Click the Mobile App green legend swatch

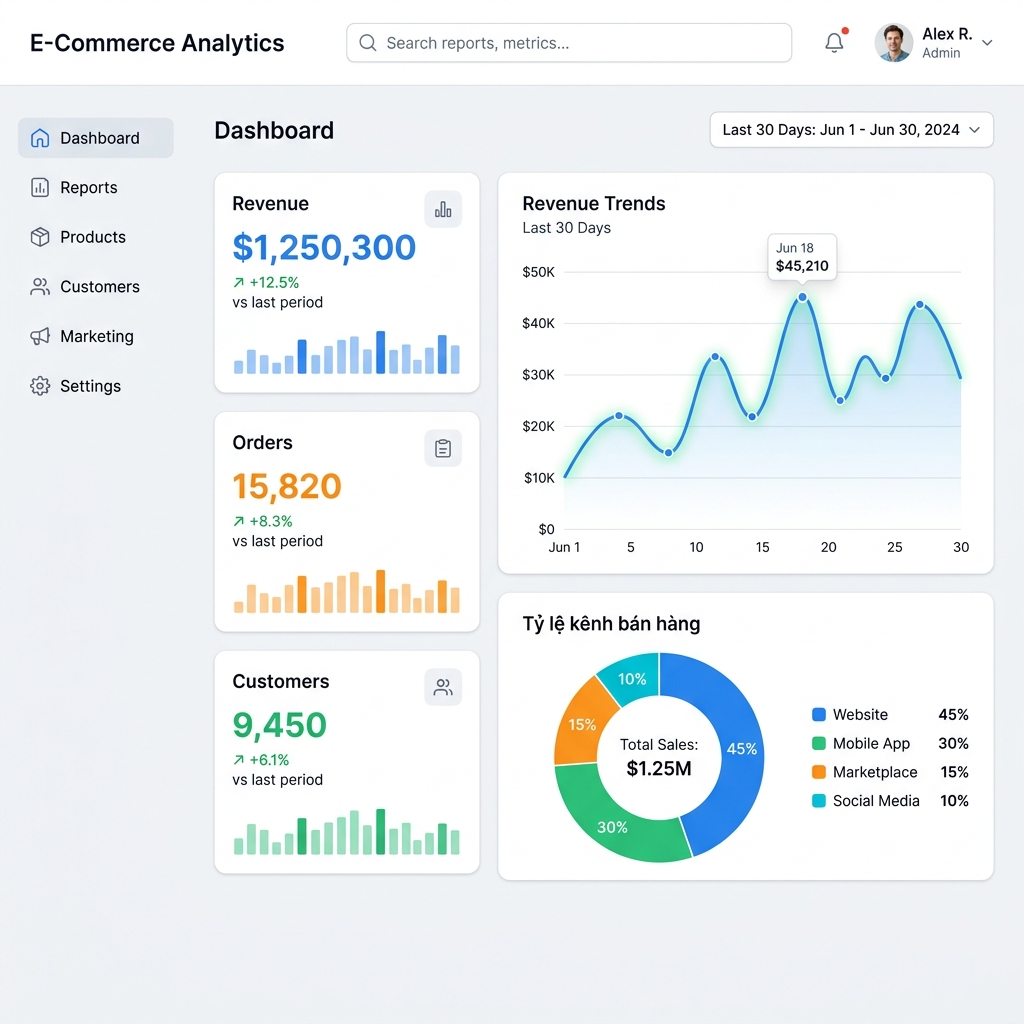click(x=818, y=743)
